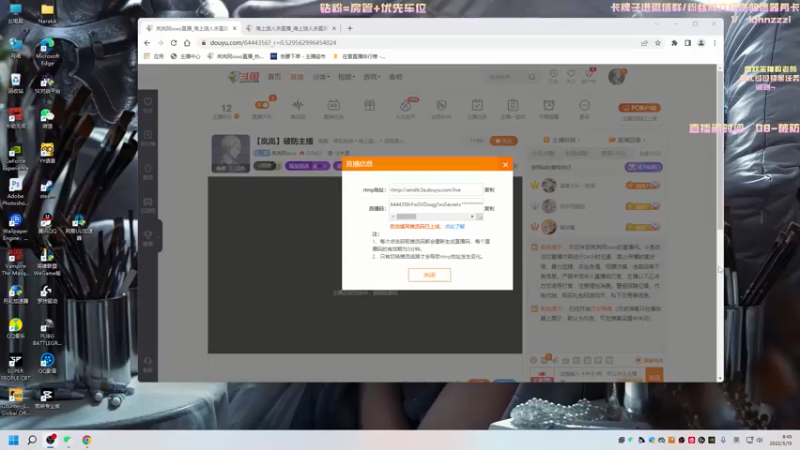Close the first browser tab
The height and width of the screenshot is (450, 800).
pyautogui.click(x=235, y=29)
